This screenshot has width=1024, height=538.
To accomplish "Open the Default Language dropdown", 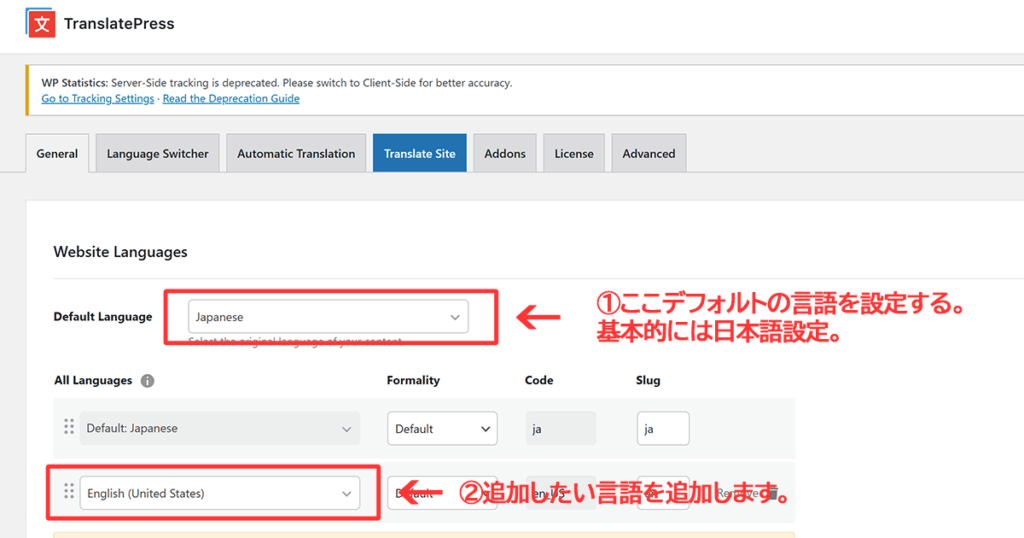I will coord(328,317).
